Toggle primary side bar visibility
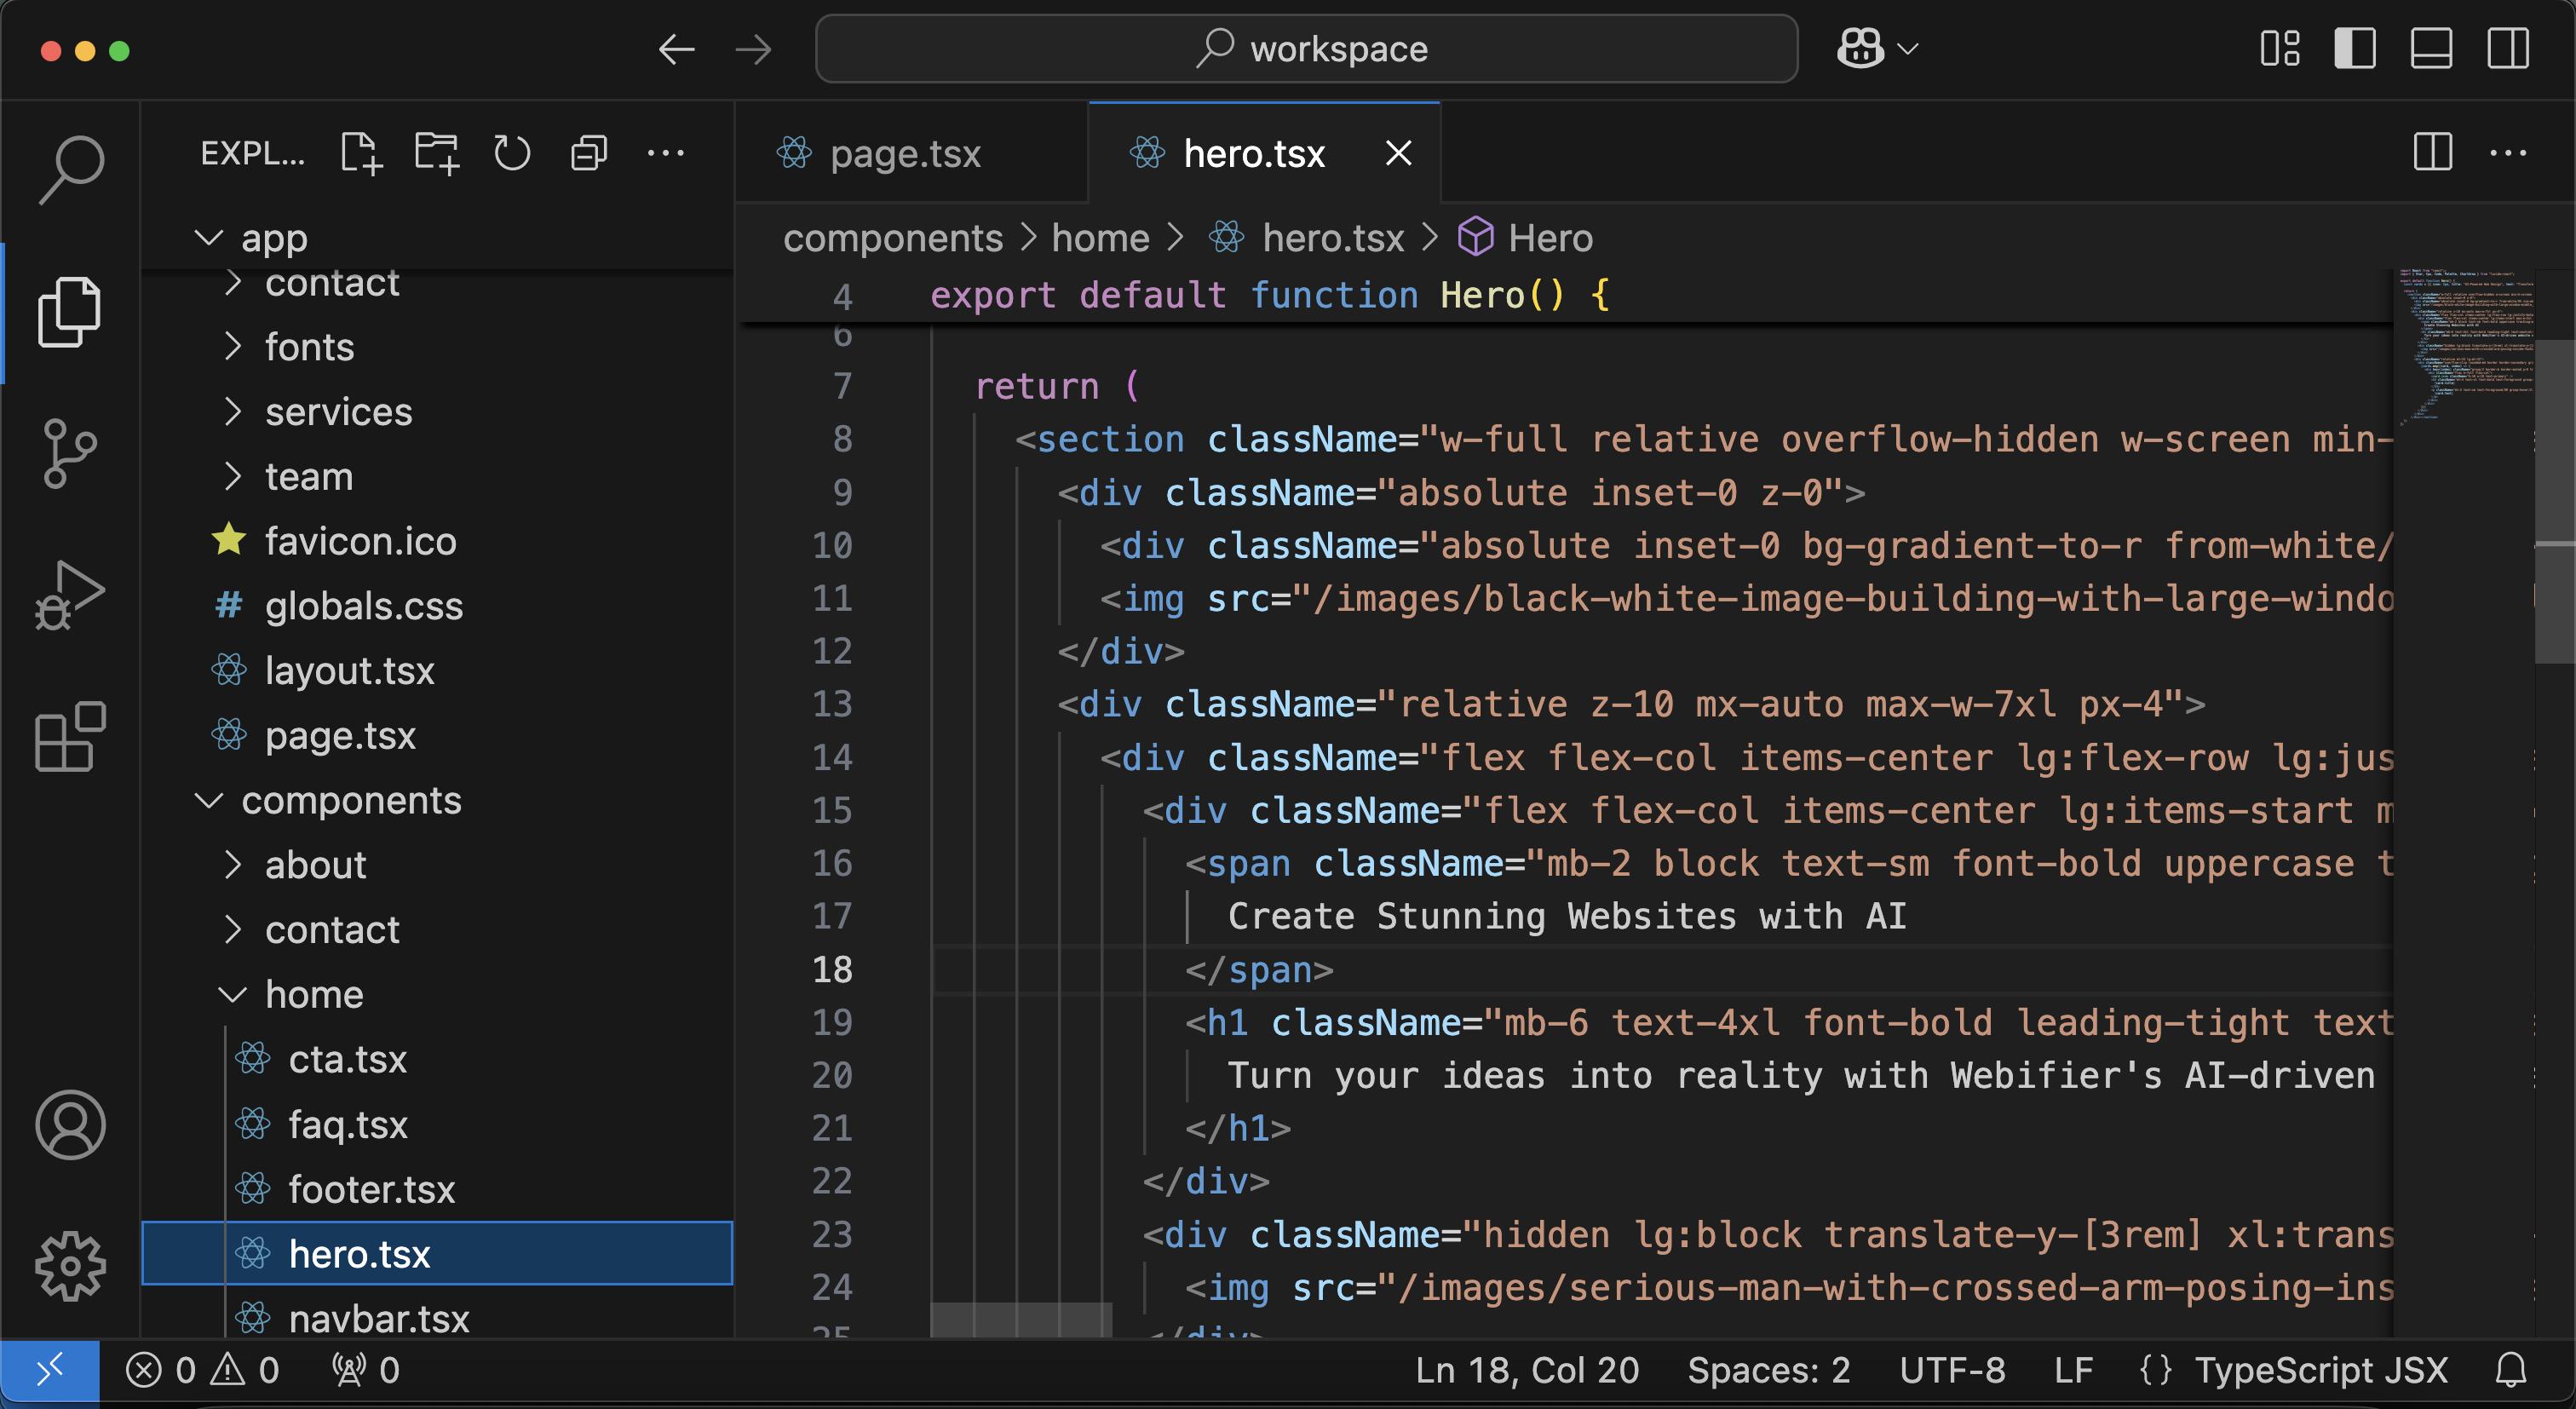Screen dimensions: 2576x1409 (2356, 48)
